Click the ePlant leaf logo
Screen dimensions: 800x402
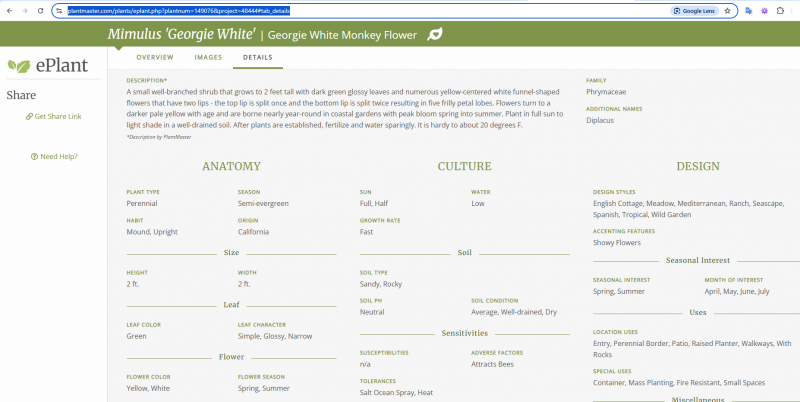[18, 66]
